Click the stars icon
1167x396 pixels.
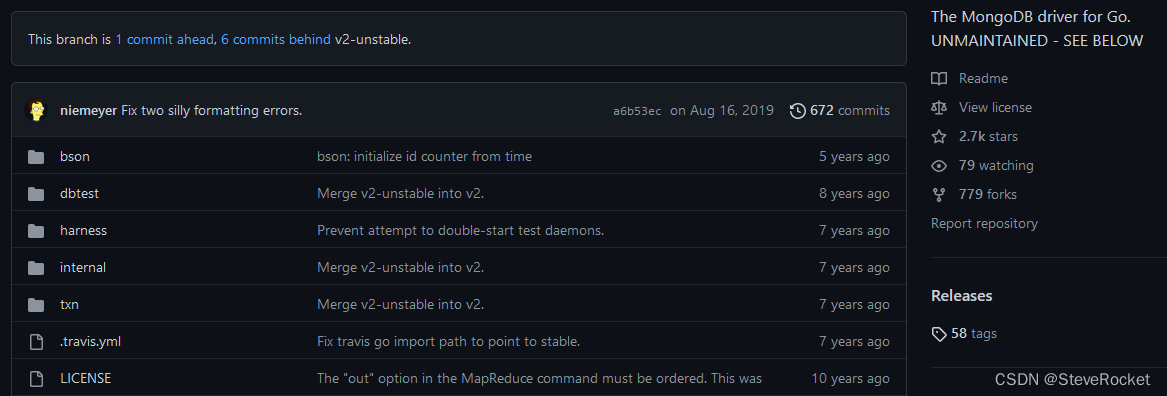point(939,136)
